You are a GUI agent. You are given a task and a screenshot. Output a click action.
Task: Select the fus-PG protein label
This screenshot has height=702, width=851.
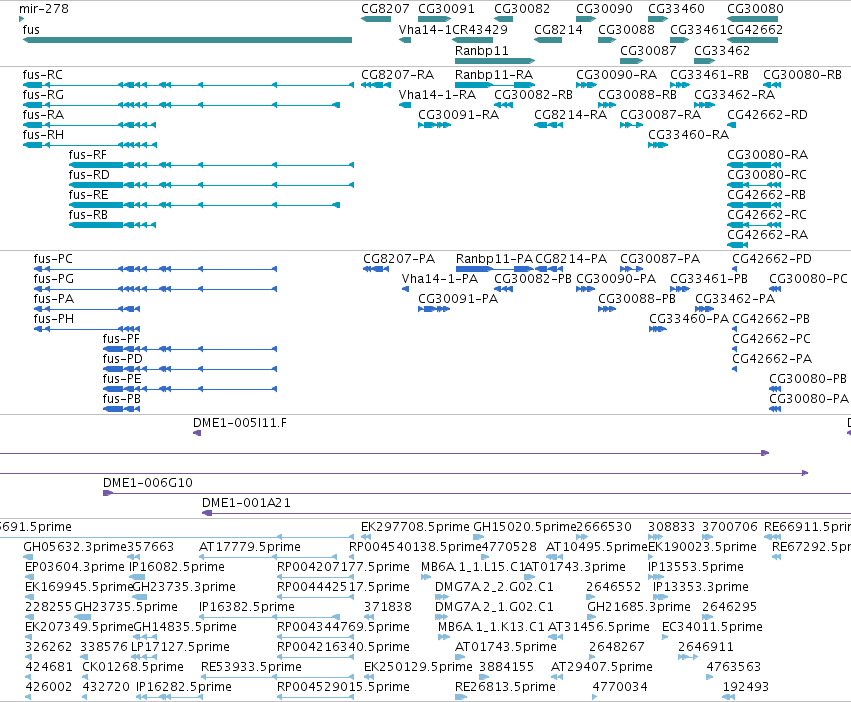[x=53, y=279]
